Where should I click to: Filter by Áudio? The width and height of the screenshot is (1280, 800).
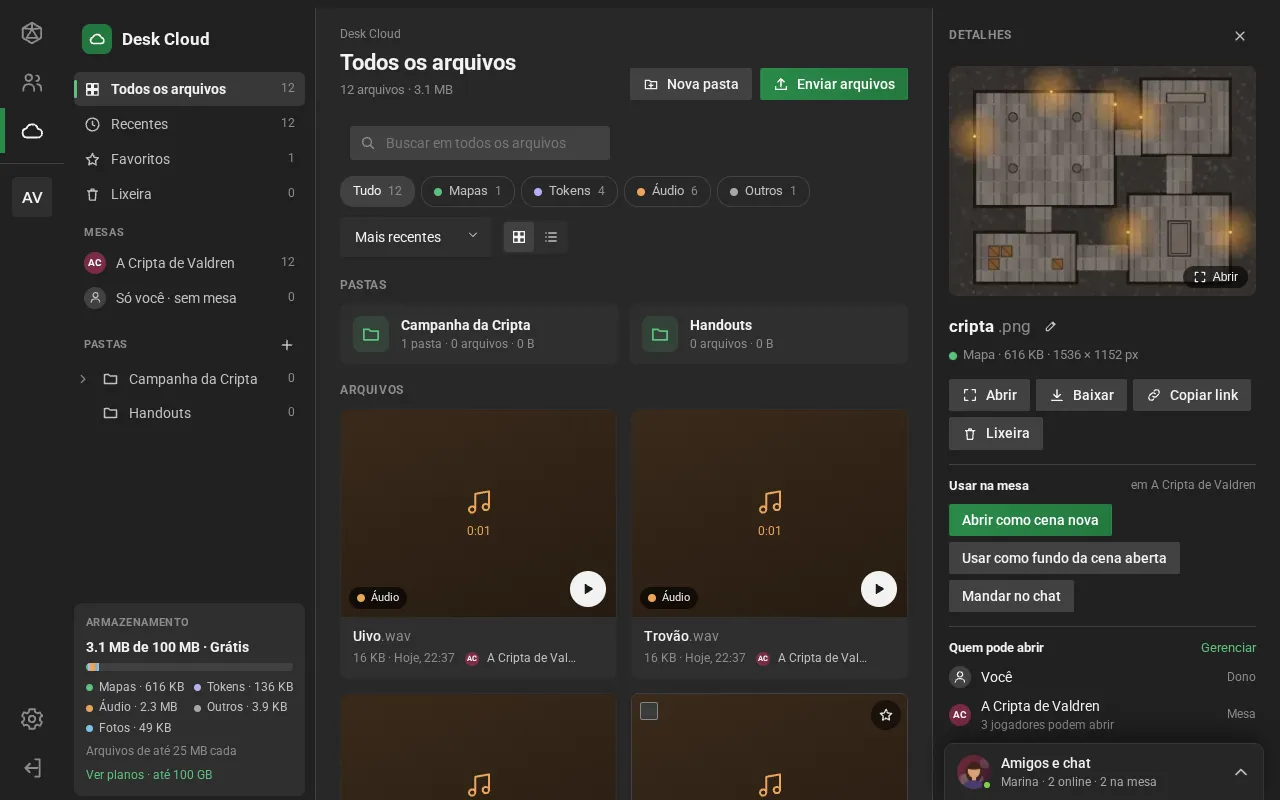pos(668,191)
